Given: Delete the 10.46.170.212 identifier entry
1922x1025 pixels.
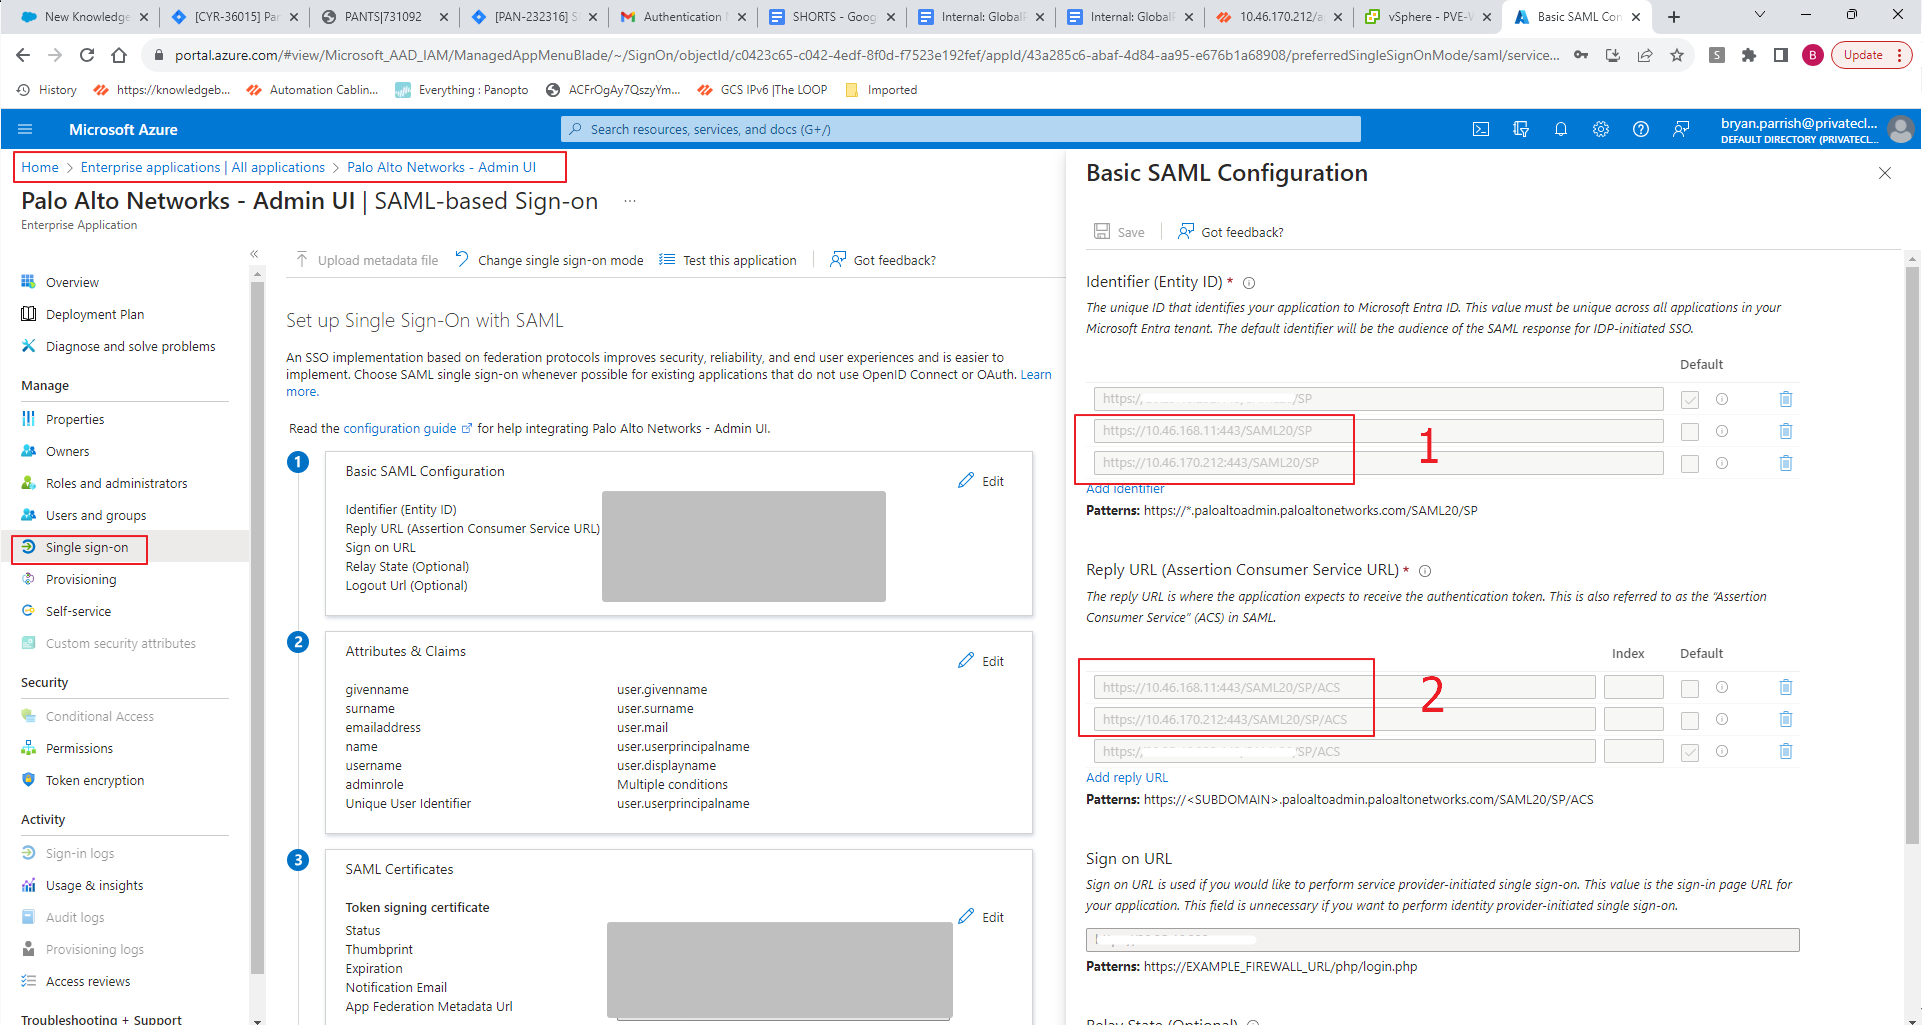Looking at the screenshot, I should [1786, 463].
